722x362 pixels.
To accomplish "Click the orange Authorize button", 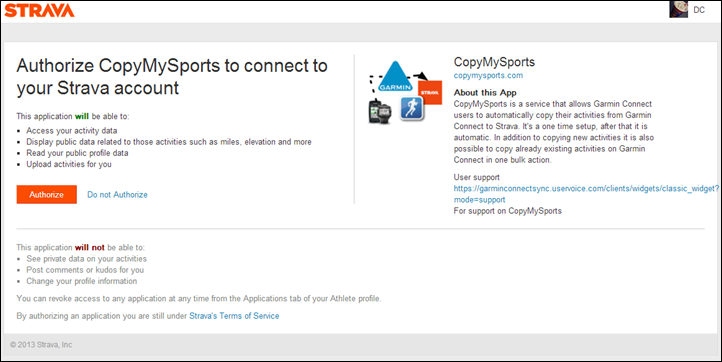I will [x=47, y=194].
